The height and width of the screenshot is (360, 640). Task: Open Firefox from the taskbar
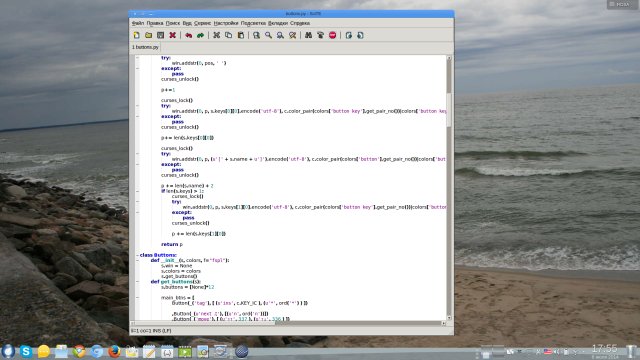pos(114,351)
